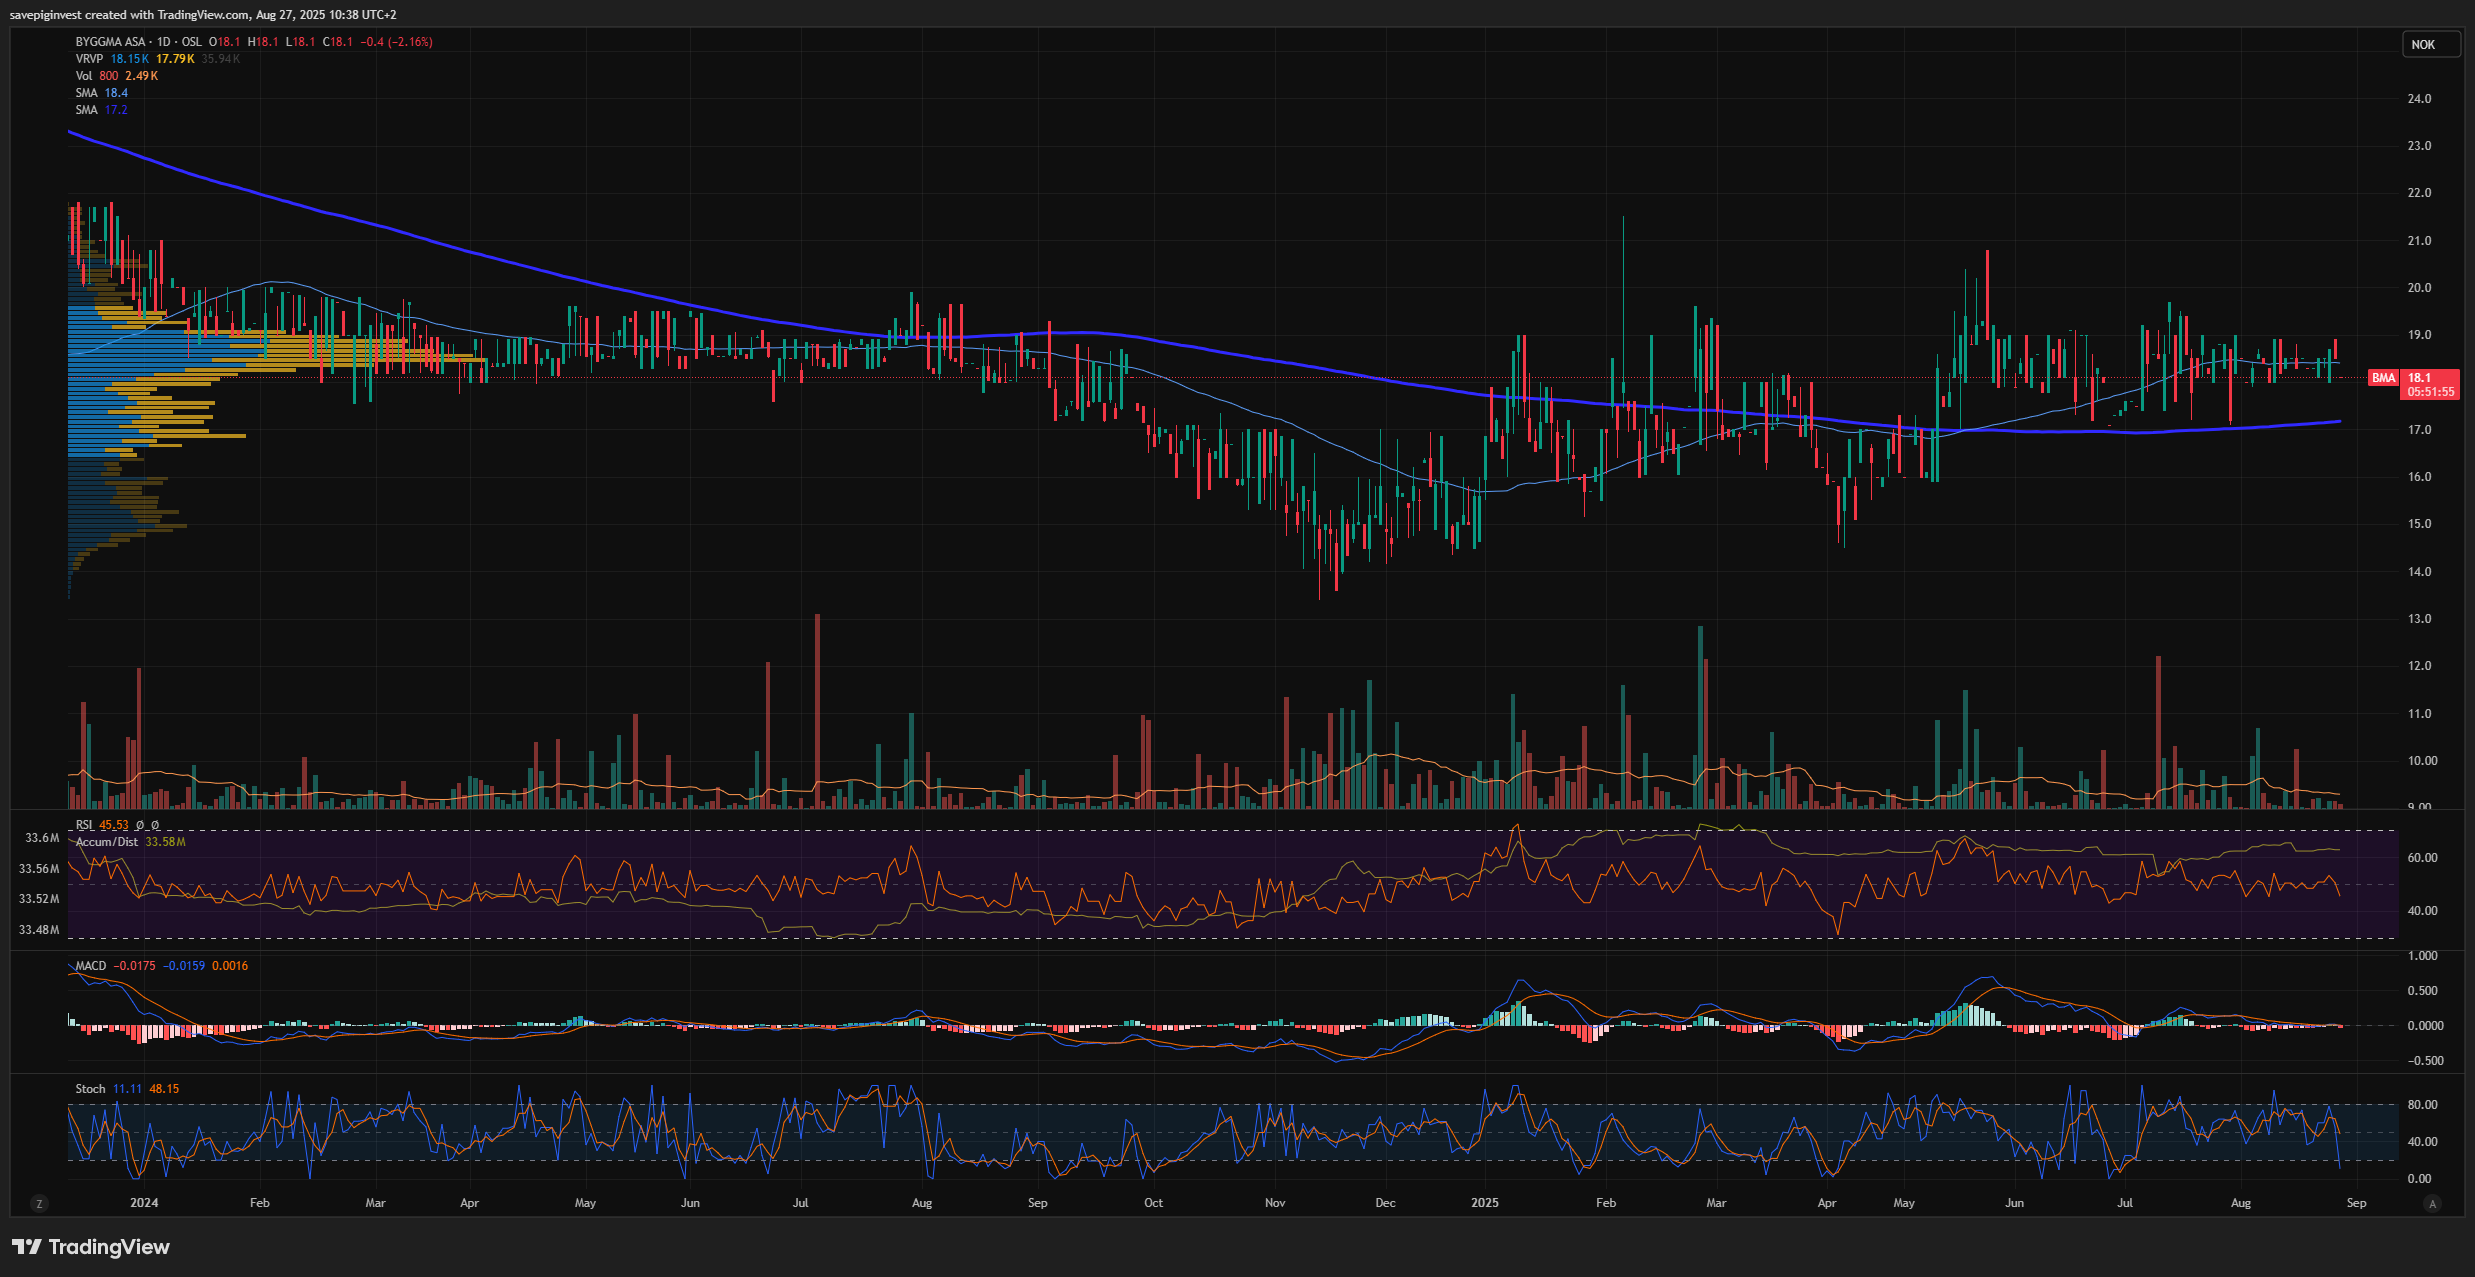Select the Vol indicator legend
This screenshot has width=2475, height=1277.
[x=84, y=76]
